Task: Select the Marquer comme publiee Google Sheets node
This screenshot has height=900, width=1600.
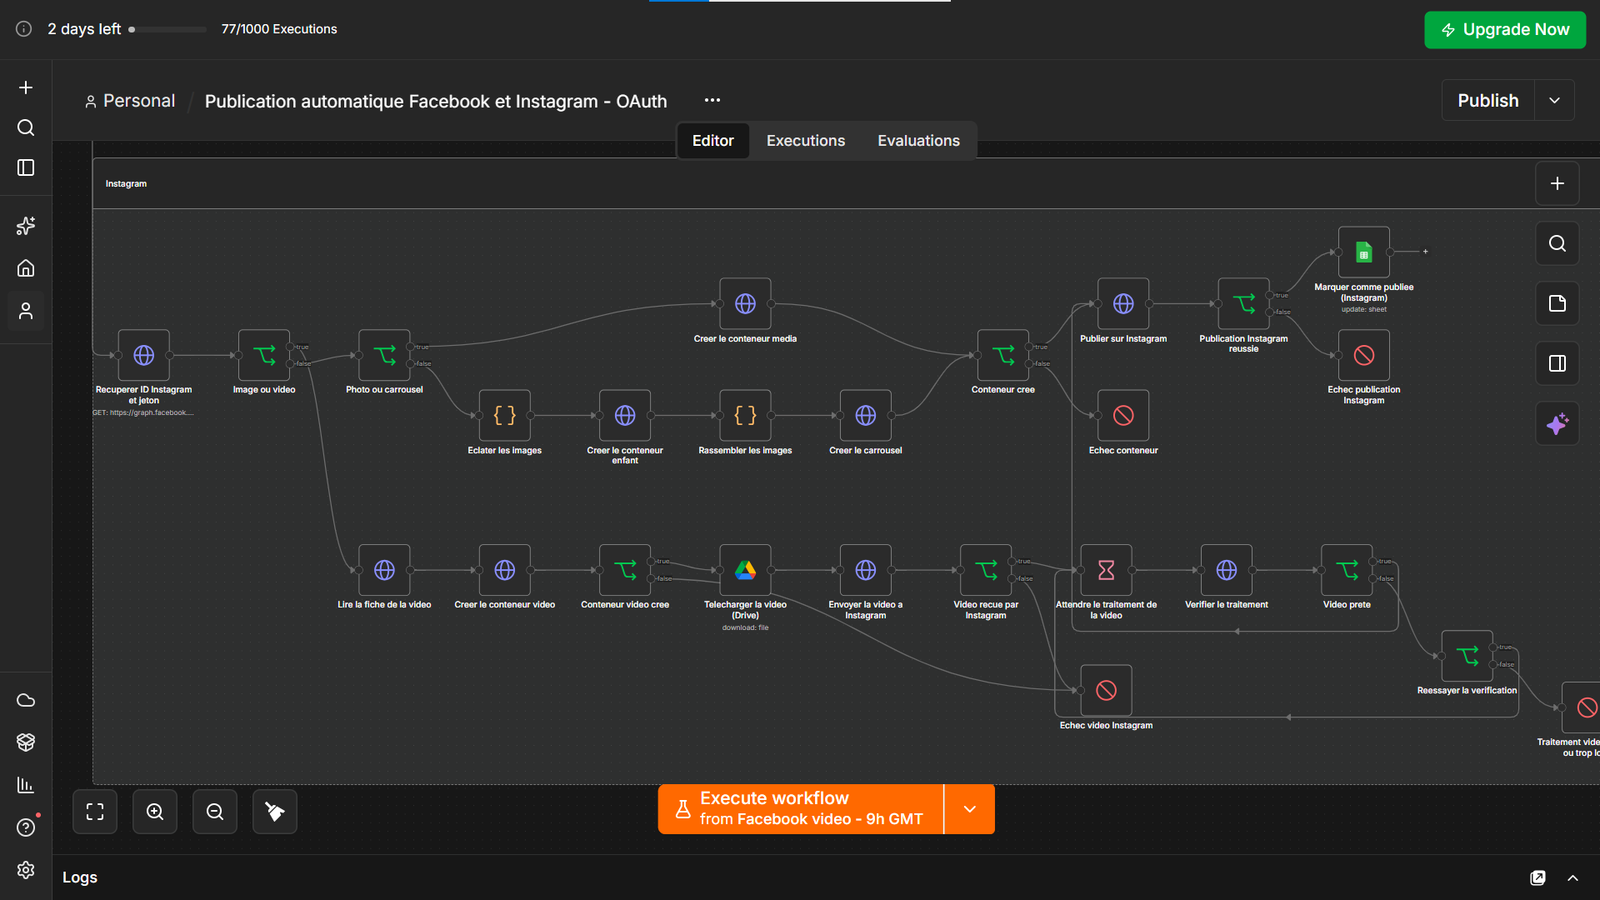Action: [1364, 252]
